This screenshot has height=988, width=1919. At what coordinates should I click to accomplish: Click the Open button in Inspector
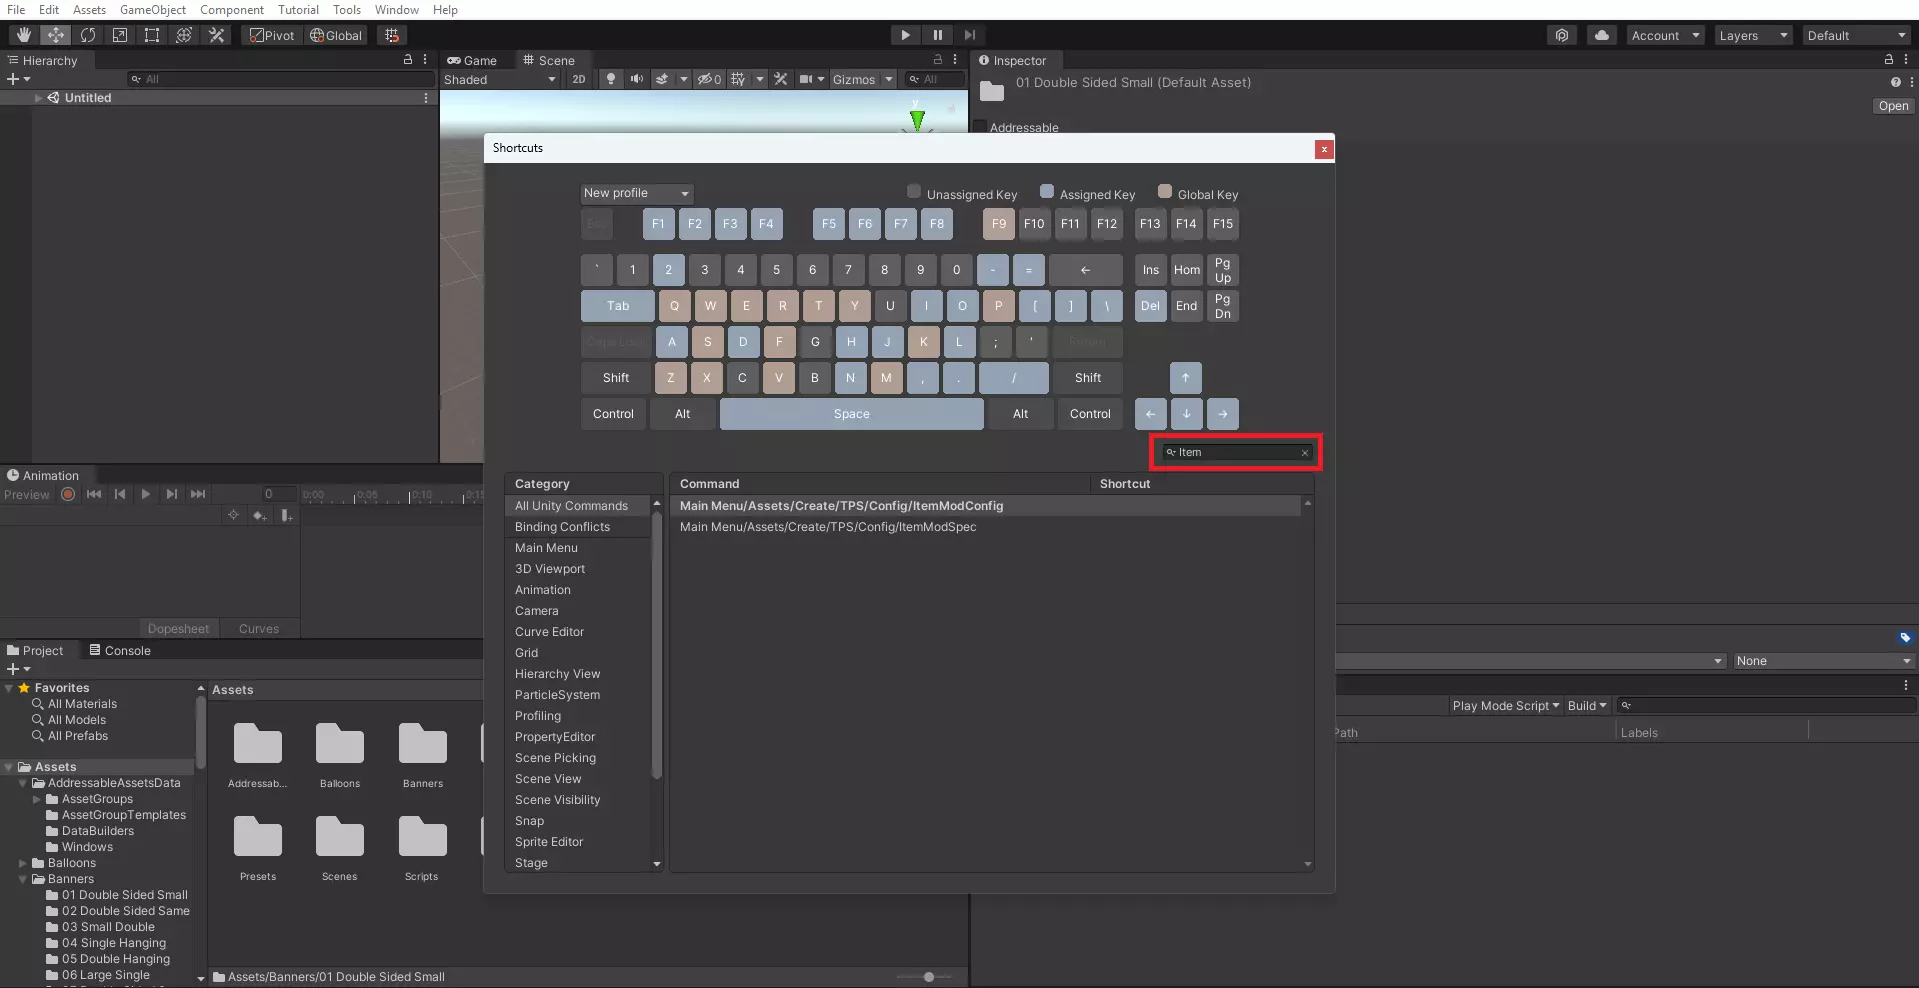pyautogui.click(x=1892, y=106)
